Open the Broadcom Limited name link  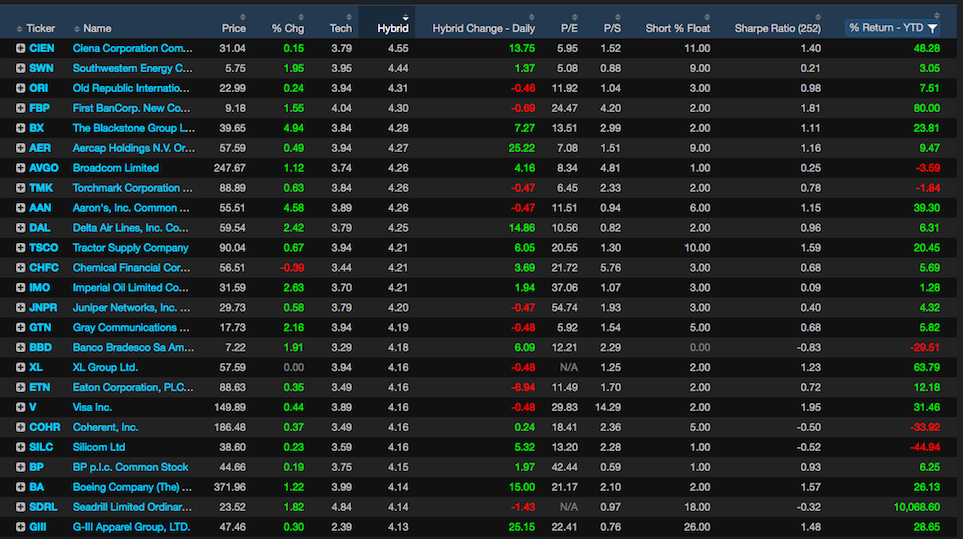click(x=115, y=168)
